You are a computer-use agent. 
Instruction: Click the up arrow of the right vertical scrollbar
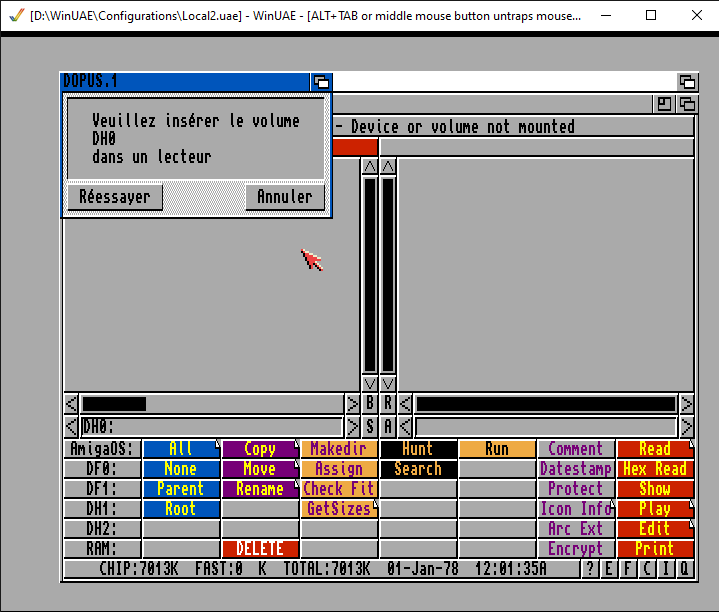click(x=388, y=167)
